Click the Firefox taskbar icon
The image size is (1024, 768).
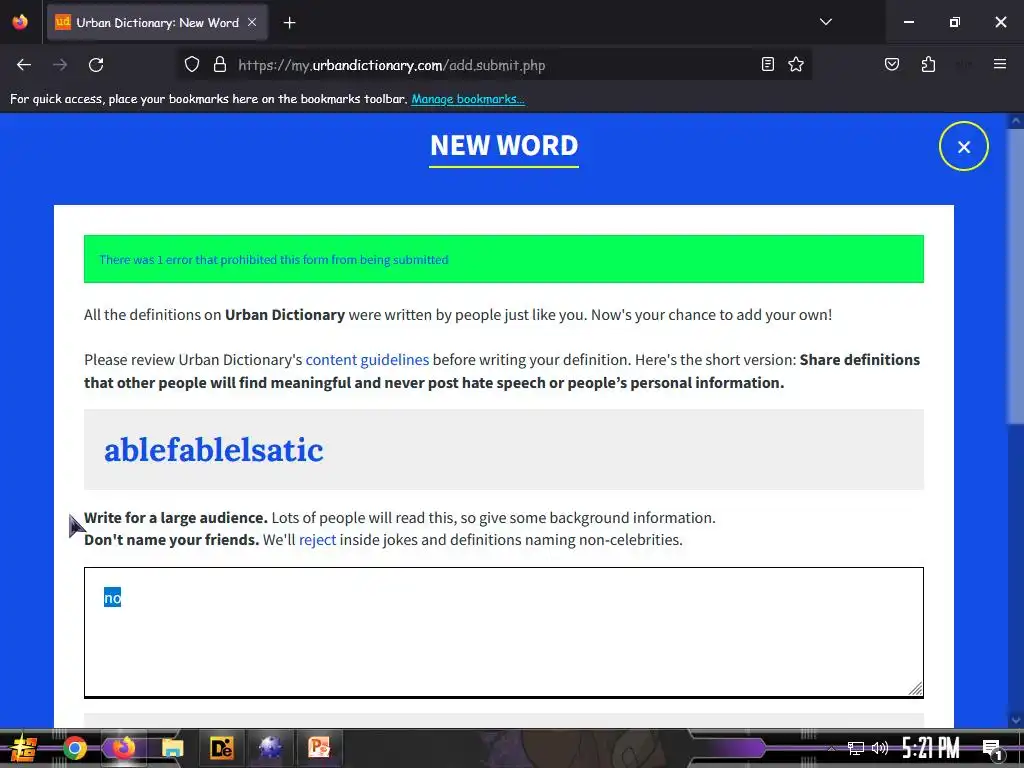[x=123, y=748]
